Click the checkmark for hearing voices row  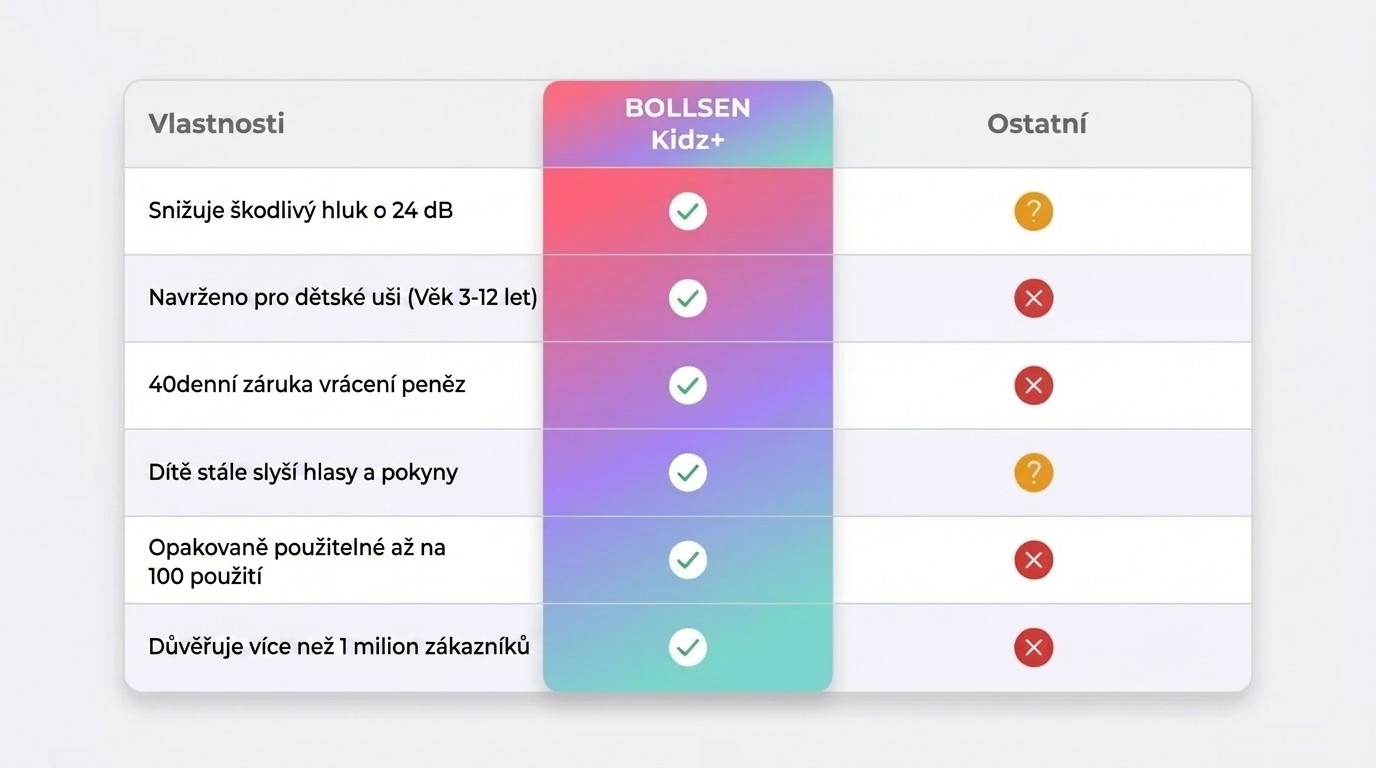(x=688, y=472)
